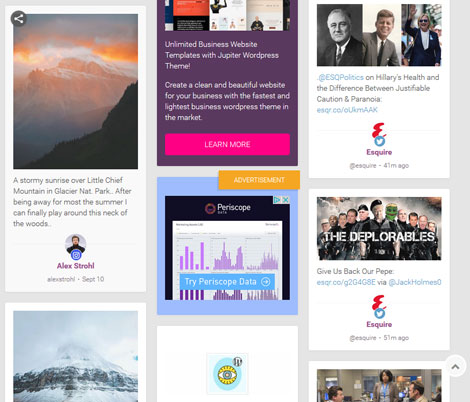This screenshot has width=470, height=402.
Task: Open the stormy sunrise mountain photo
Action: 76,91
